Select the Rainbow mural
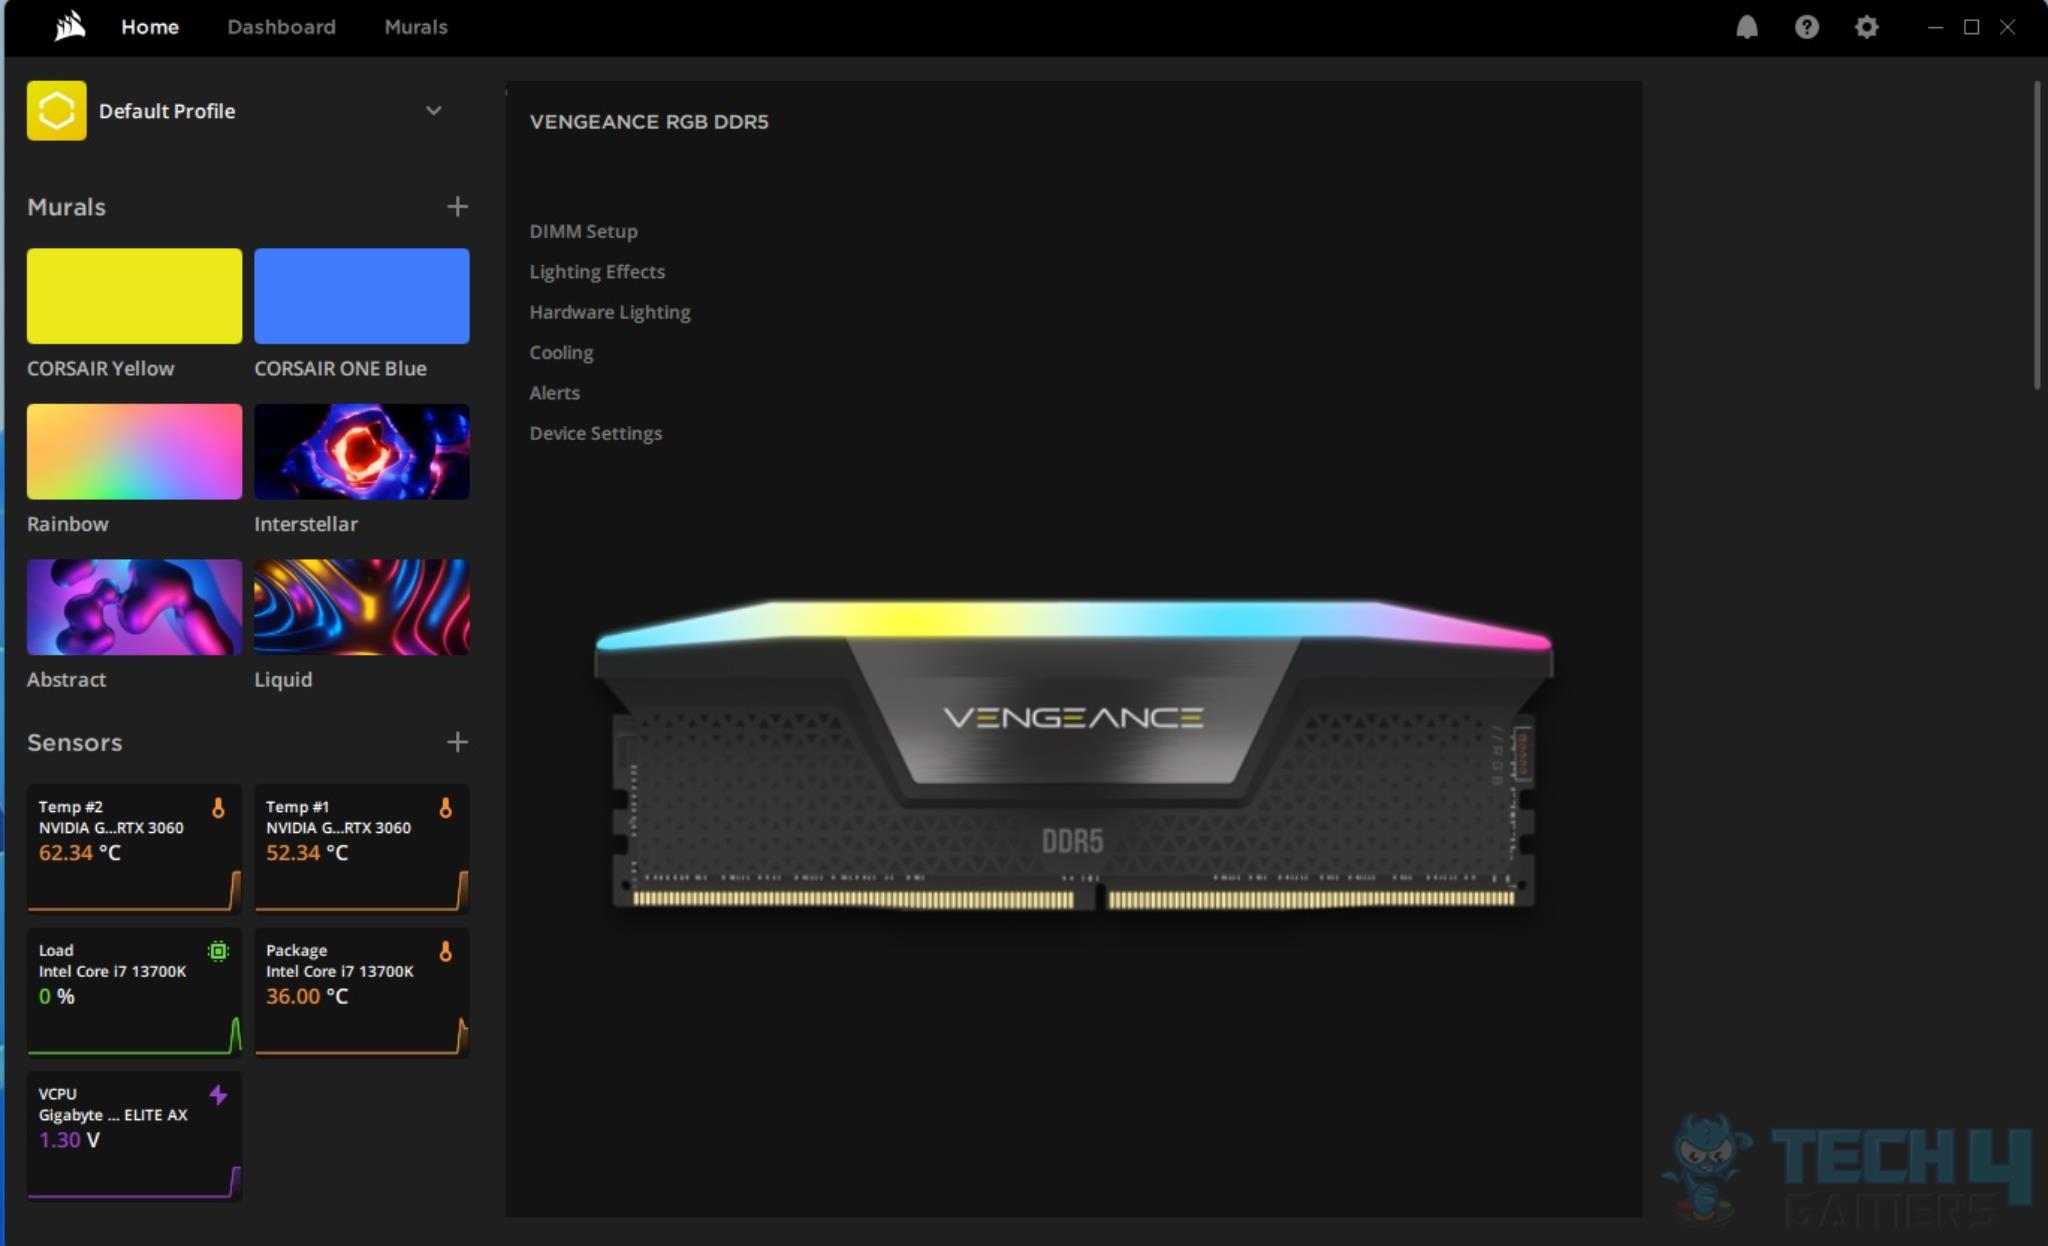 [x=134, y=451]
